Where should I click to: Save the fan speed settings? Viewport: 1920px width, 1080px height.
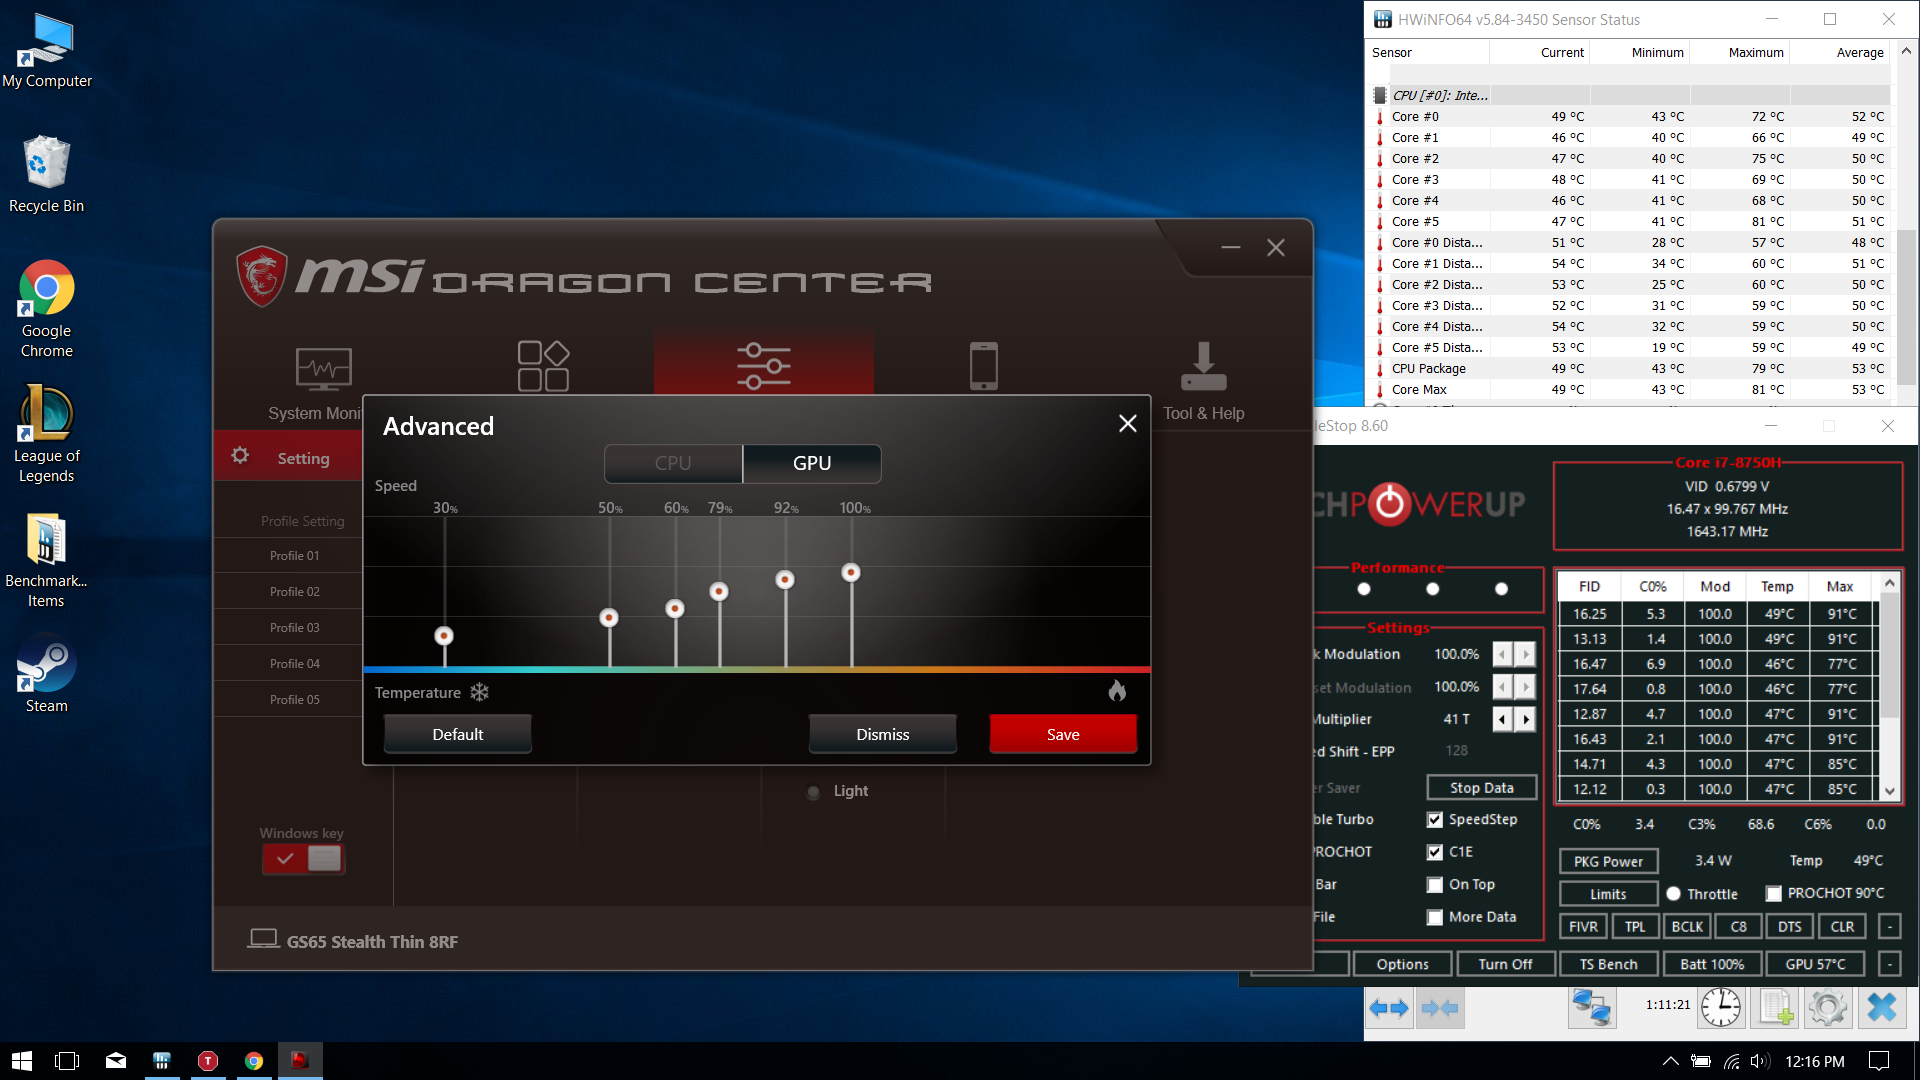point(1063,734)
